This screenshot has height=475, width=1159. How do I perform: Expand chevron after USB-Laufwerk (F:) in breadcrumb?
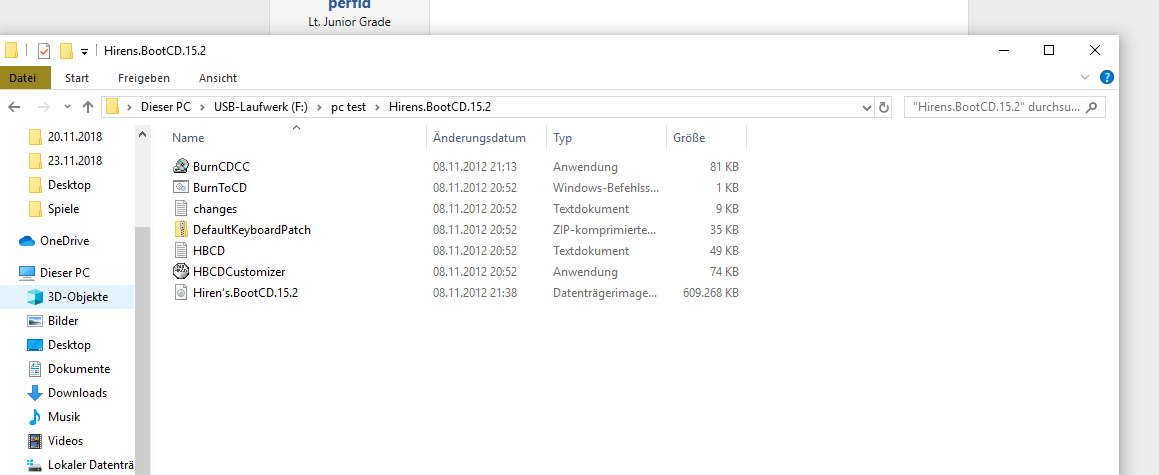319,107
